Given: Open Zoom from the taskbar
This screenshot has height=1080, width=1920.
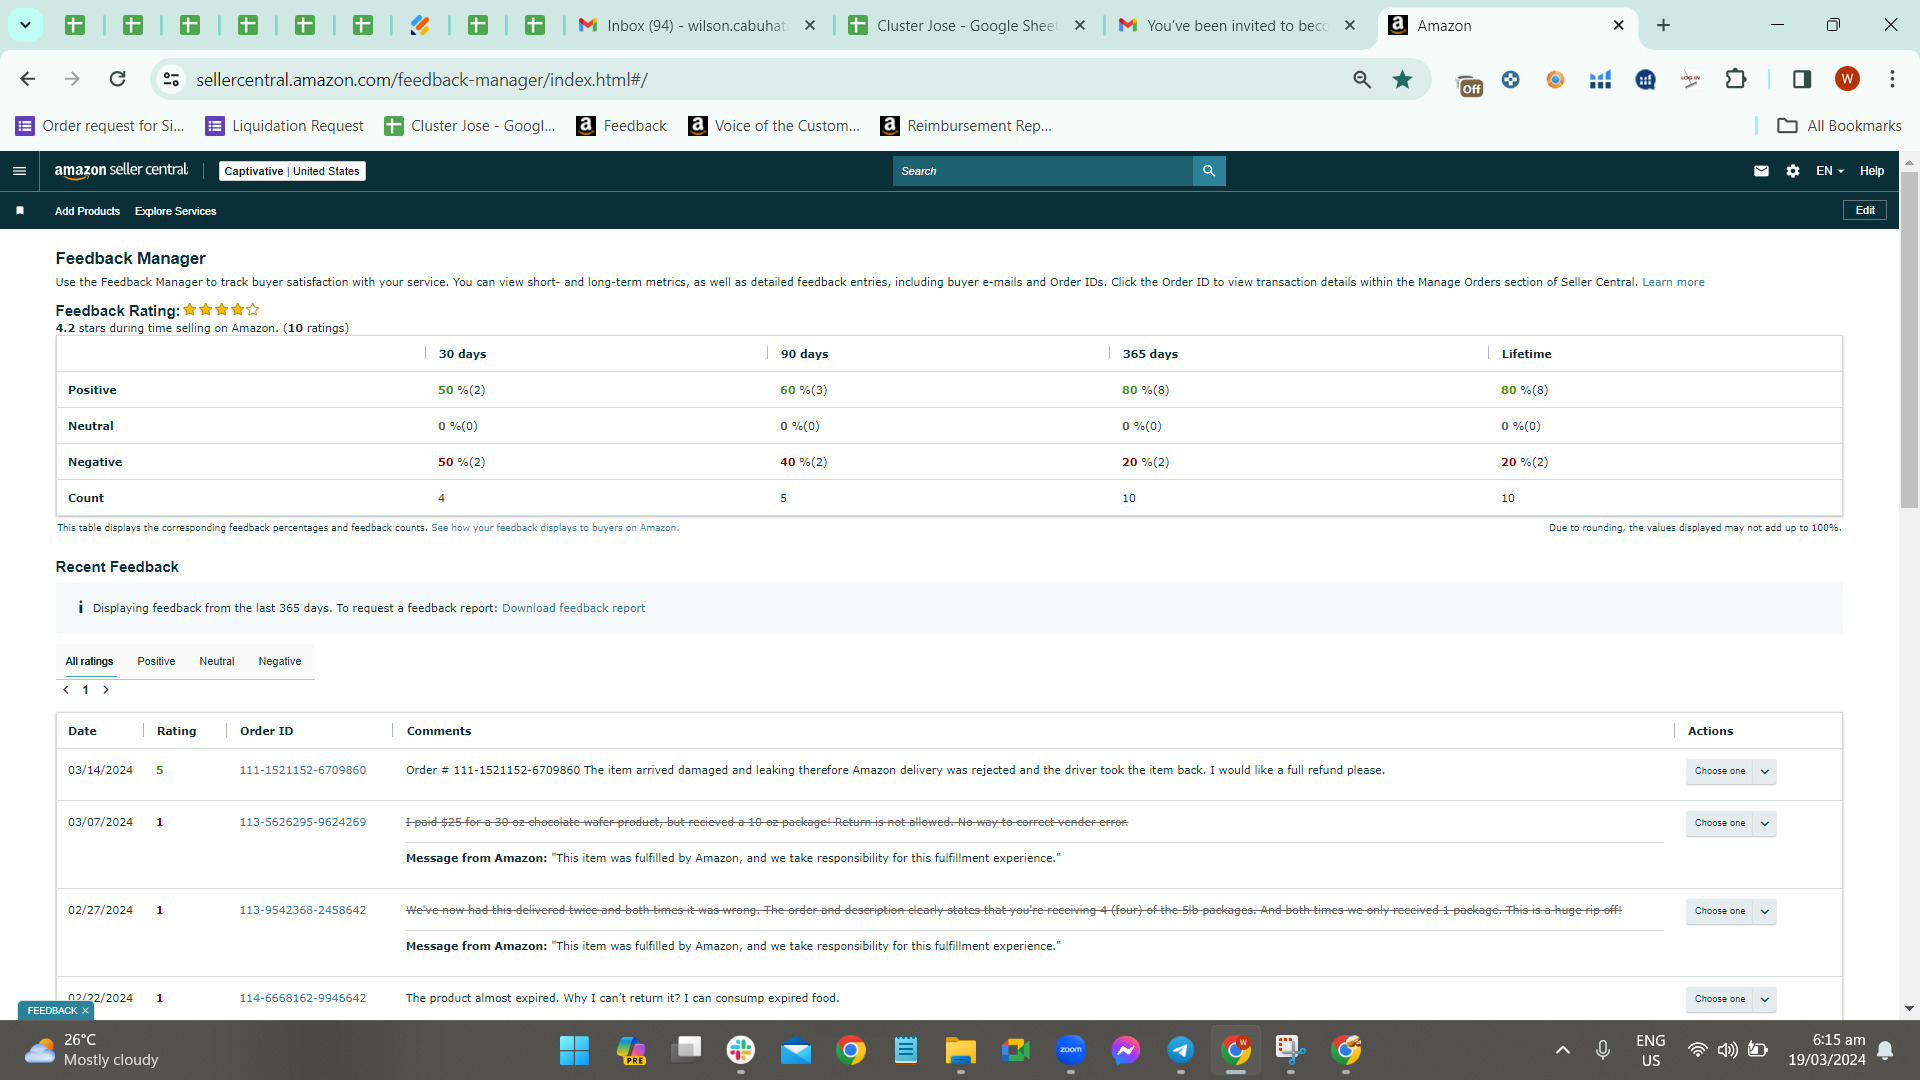Looking at the screenshot, I should [1071, 1050].
